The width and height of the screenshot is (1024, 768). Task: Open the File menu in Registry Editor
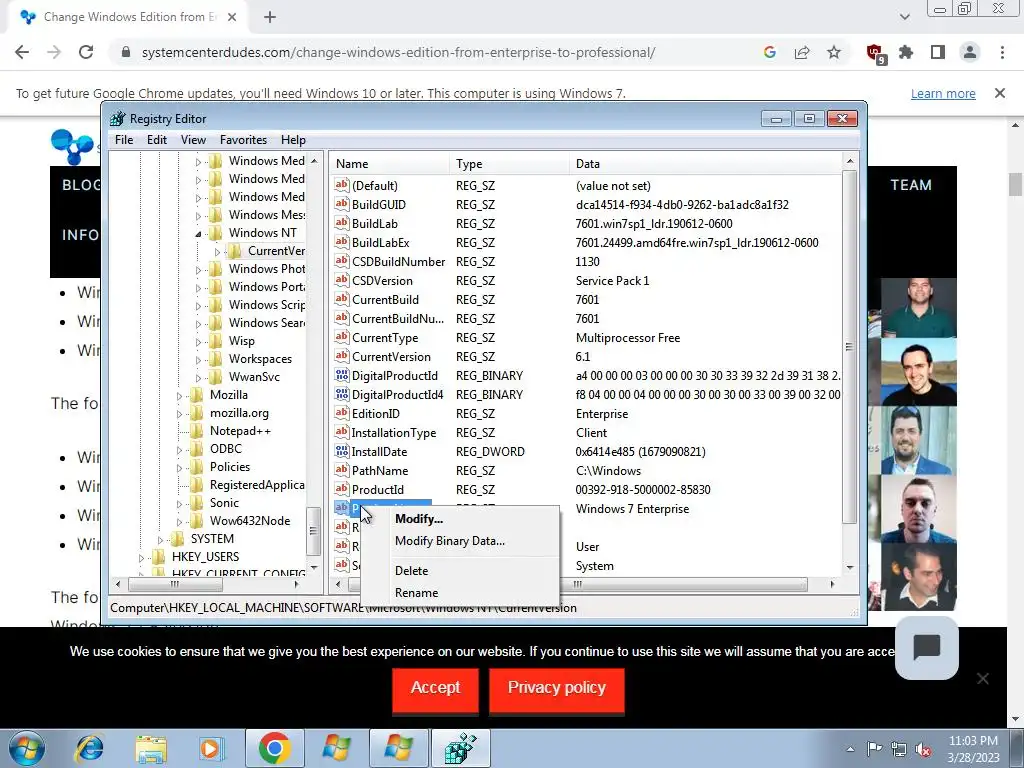123,140
